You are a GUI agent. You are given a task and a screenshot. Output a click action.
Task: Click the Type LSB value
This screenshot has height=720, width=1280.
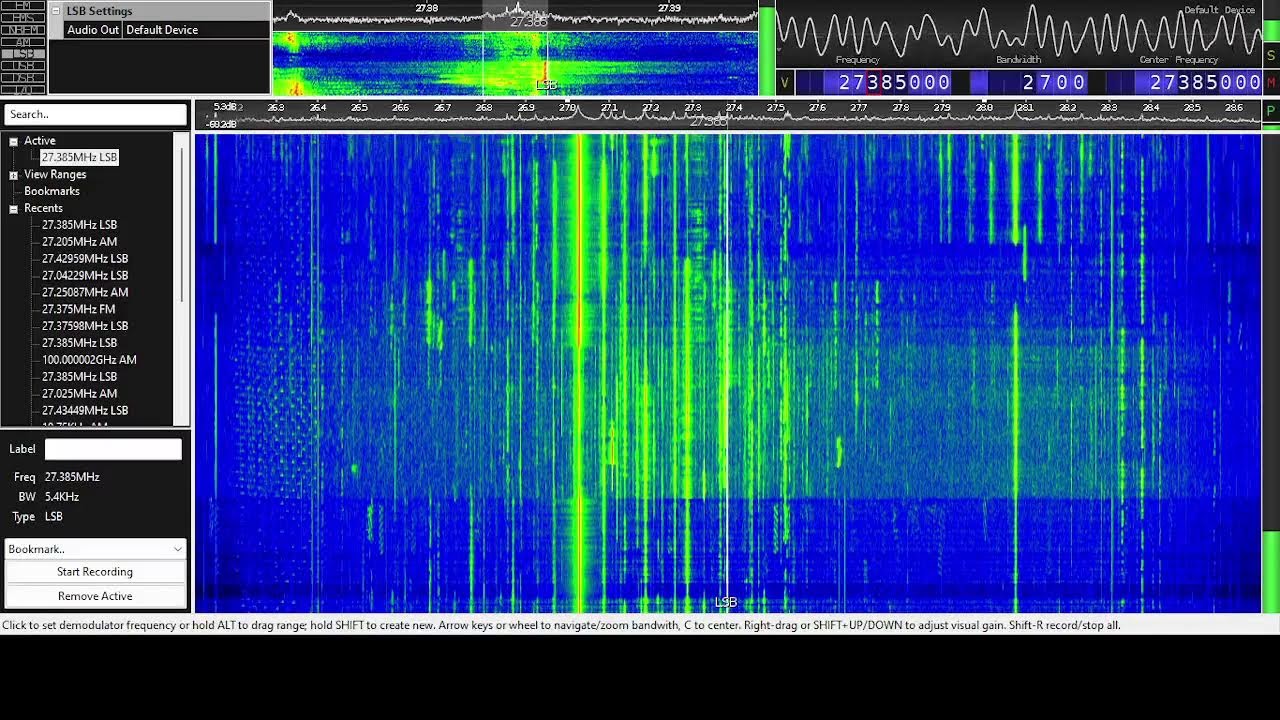(54, 517)
